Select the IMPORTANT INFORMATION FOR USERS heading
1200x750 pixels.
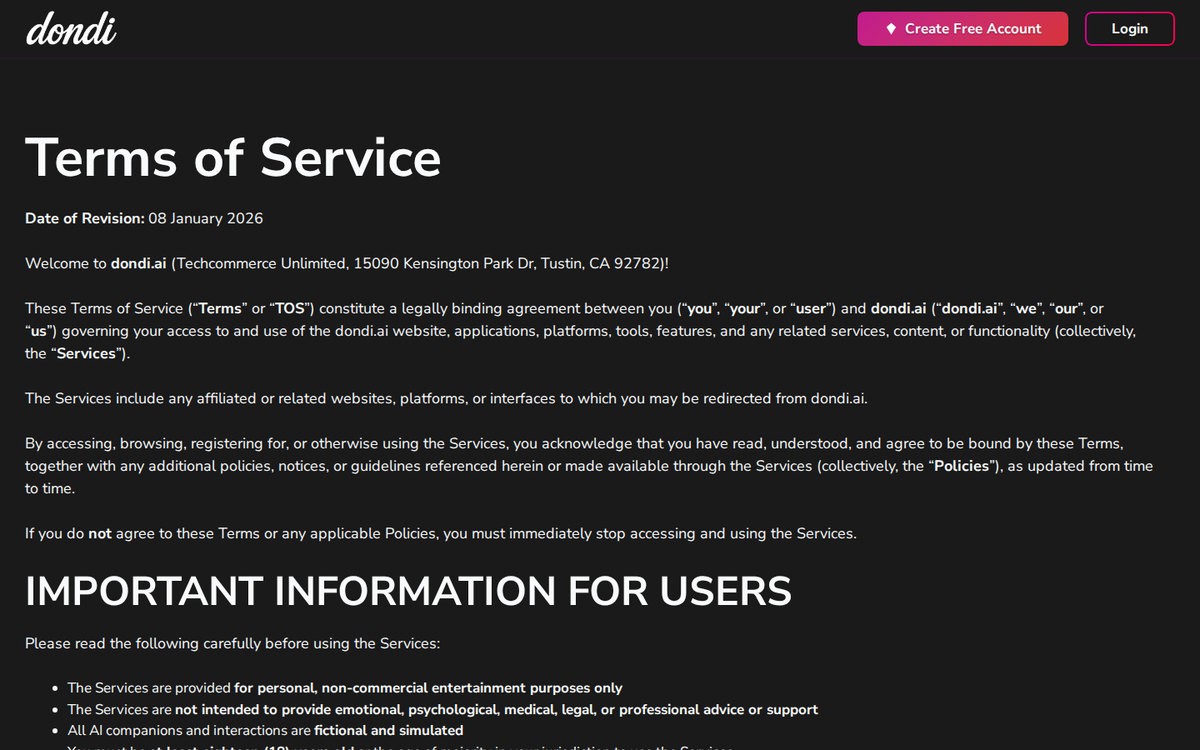click(408, 591)
